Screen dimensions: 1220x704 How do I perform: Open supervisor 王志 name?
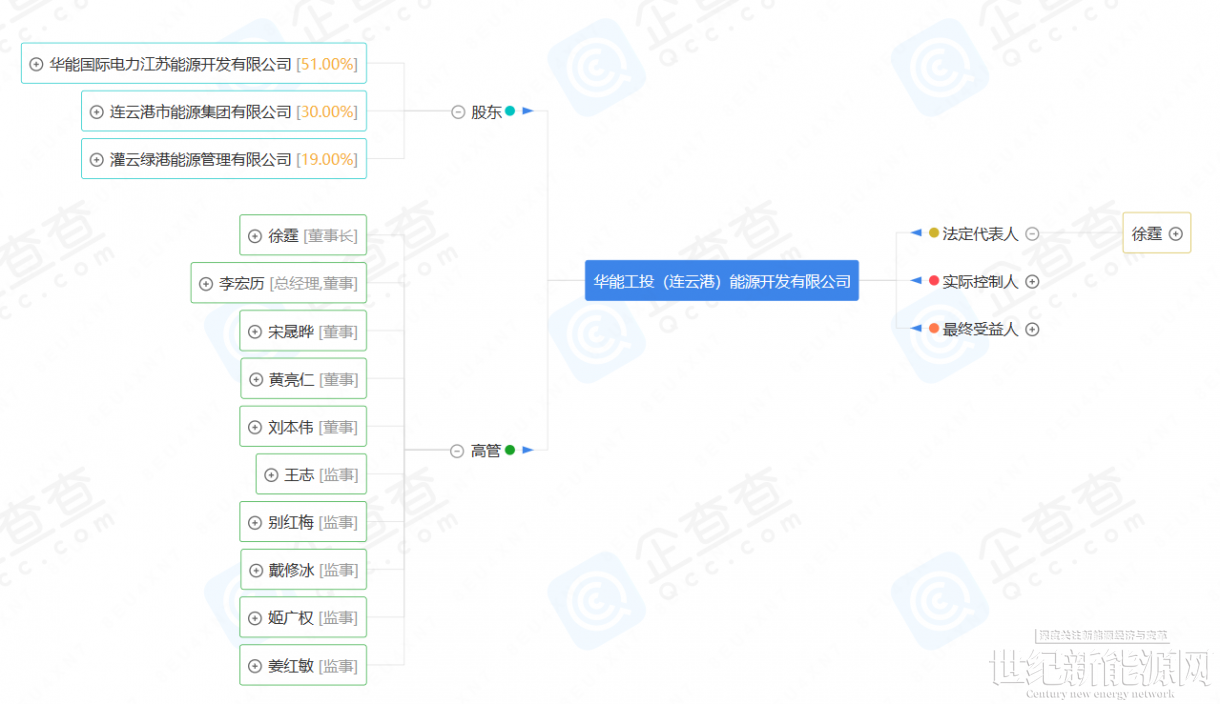coord(299,475)
